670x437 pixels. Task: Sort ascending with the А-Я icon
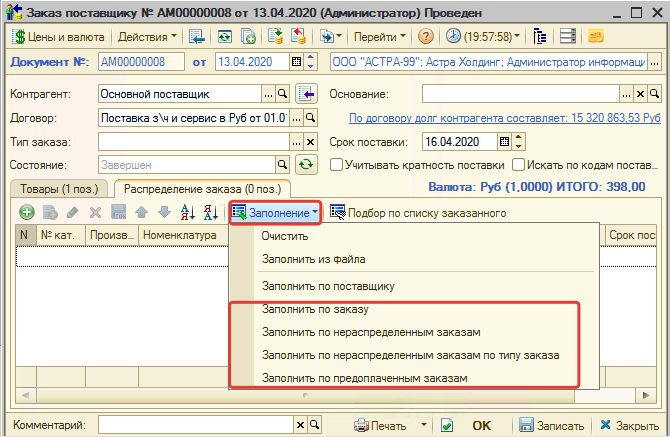coord(188,212)
